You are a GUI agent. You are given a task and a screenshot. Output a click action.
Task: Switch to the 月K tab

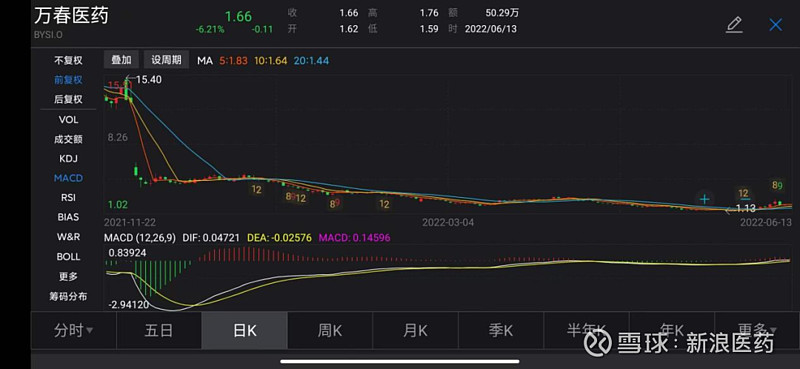coord(415,330)
